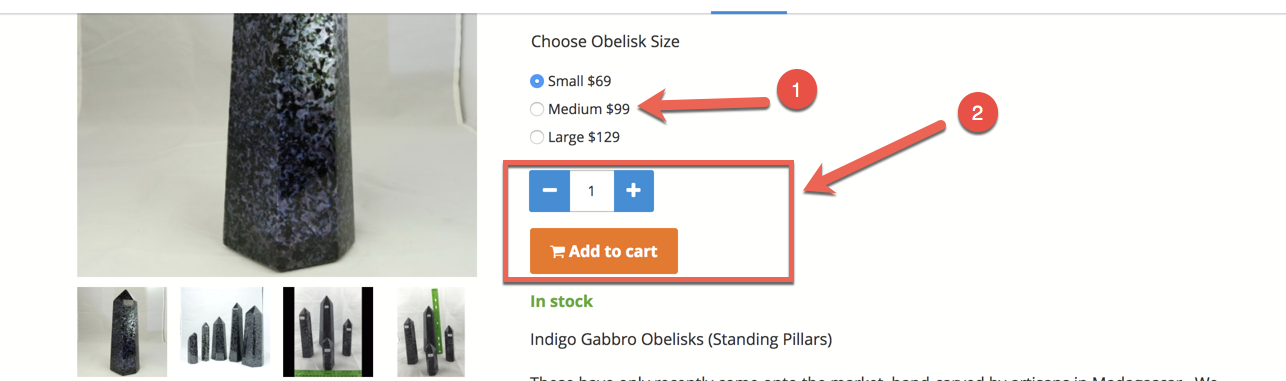Pick the Large $129 radio button
1286x381 pixels.
click(537, 137)
